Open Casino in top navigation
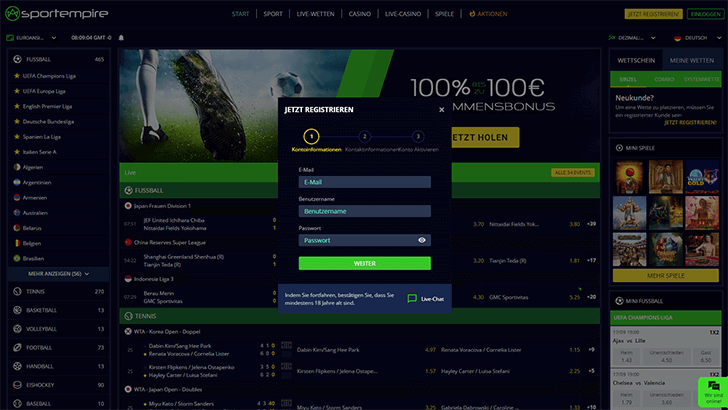Screen dimensions: 728x410 click(359, 14)
